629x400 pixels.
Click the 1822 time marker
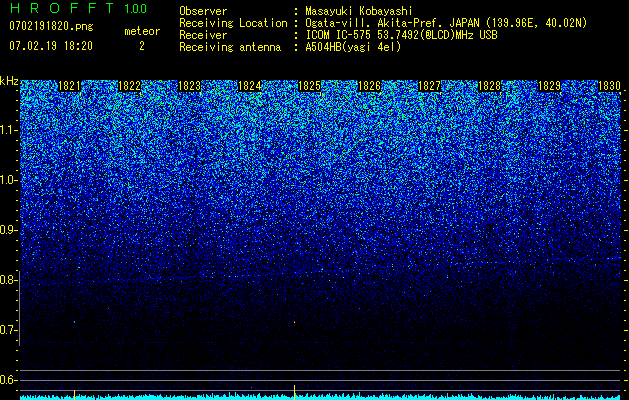click(x=129, y=86)
